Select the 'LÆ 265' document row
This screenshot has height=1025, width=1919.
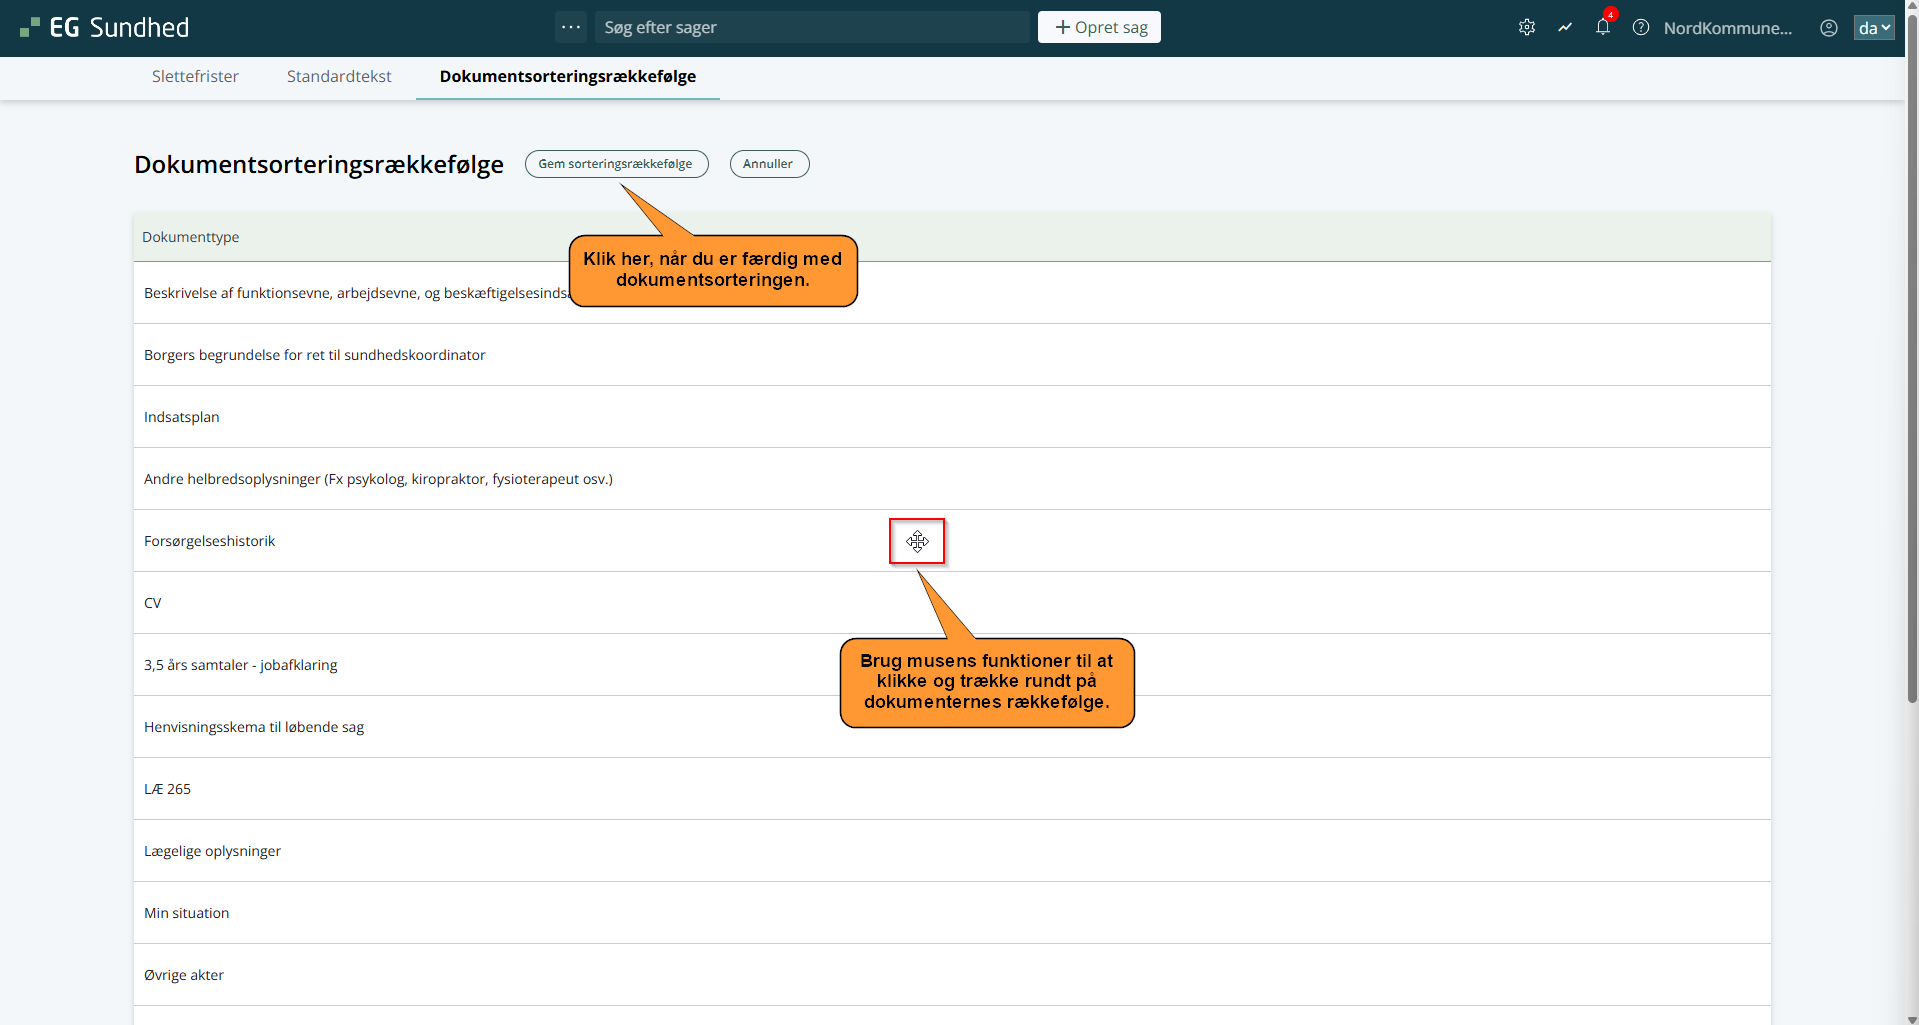[x=168, y=789]
